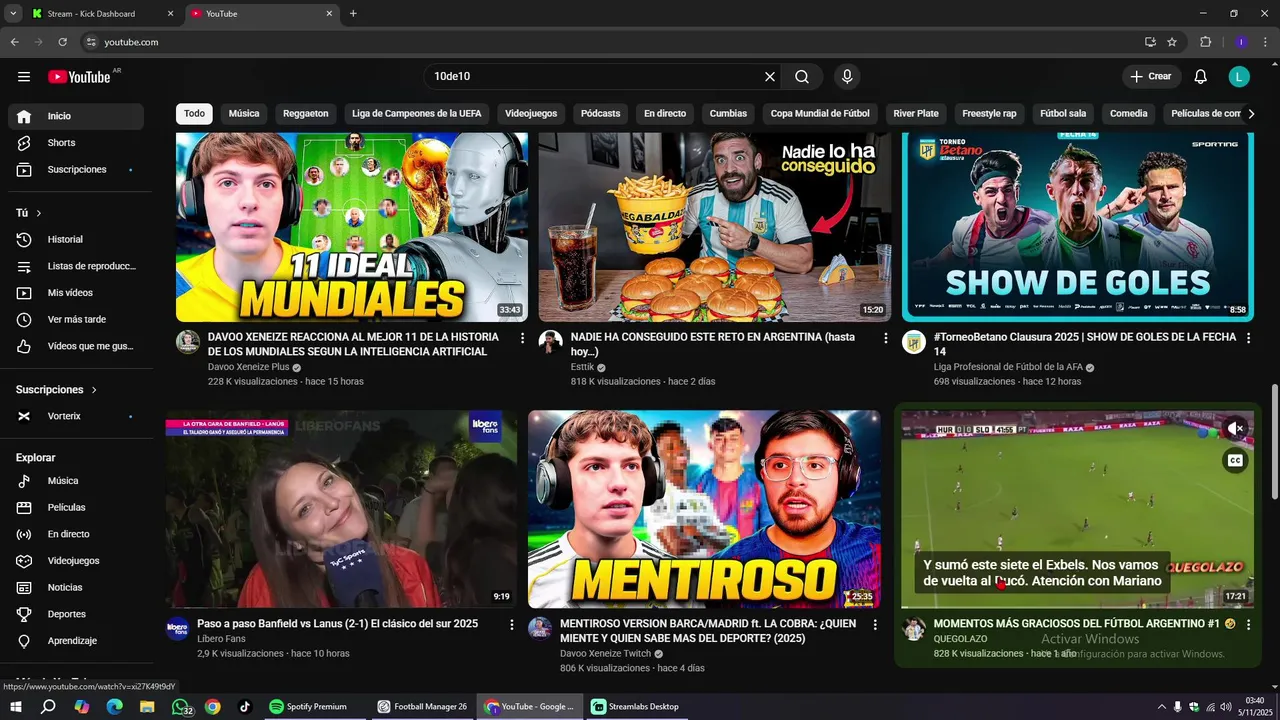This screenshot has height=720, width=1280.
Task: Open the Windows Start menu
Action: point(16,707)
